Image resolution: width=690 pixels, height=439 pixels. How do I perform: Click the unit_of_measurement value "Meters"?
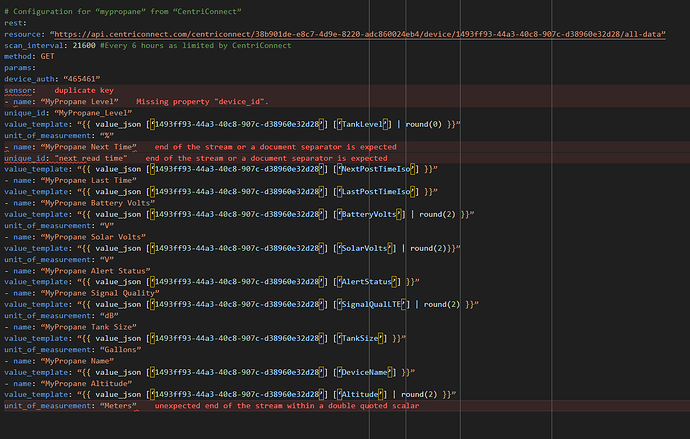click(x=118, y=406)
